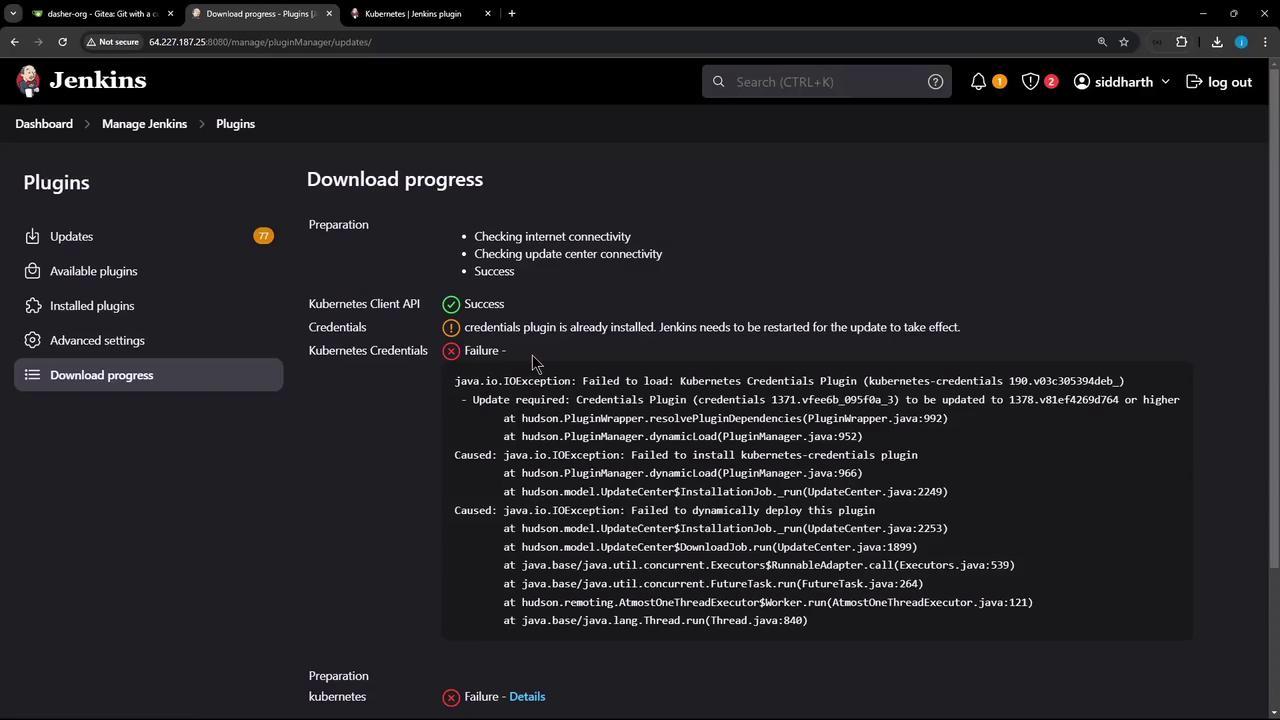Expand the siddharth user dropdown
1280x720 pixels.
pos(1165,82)
